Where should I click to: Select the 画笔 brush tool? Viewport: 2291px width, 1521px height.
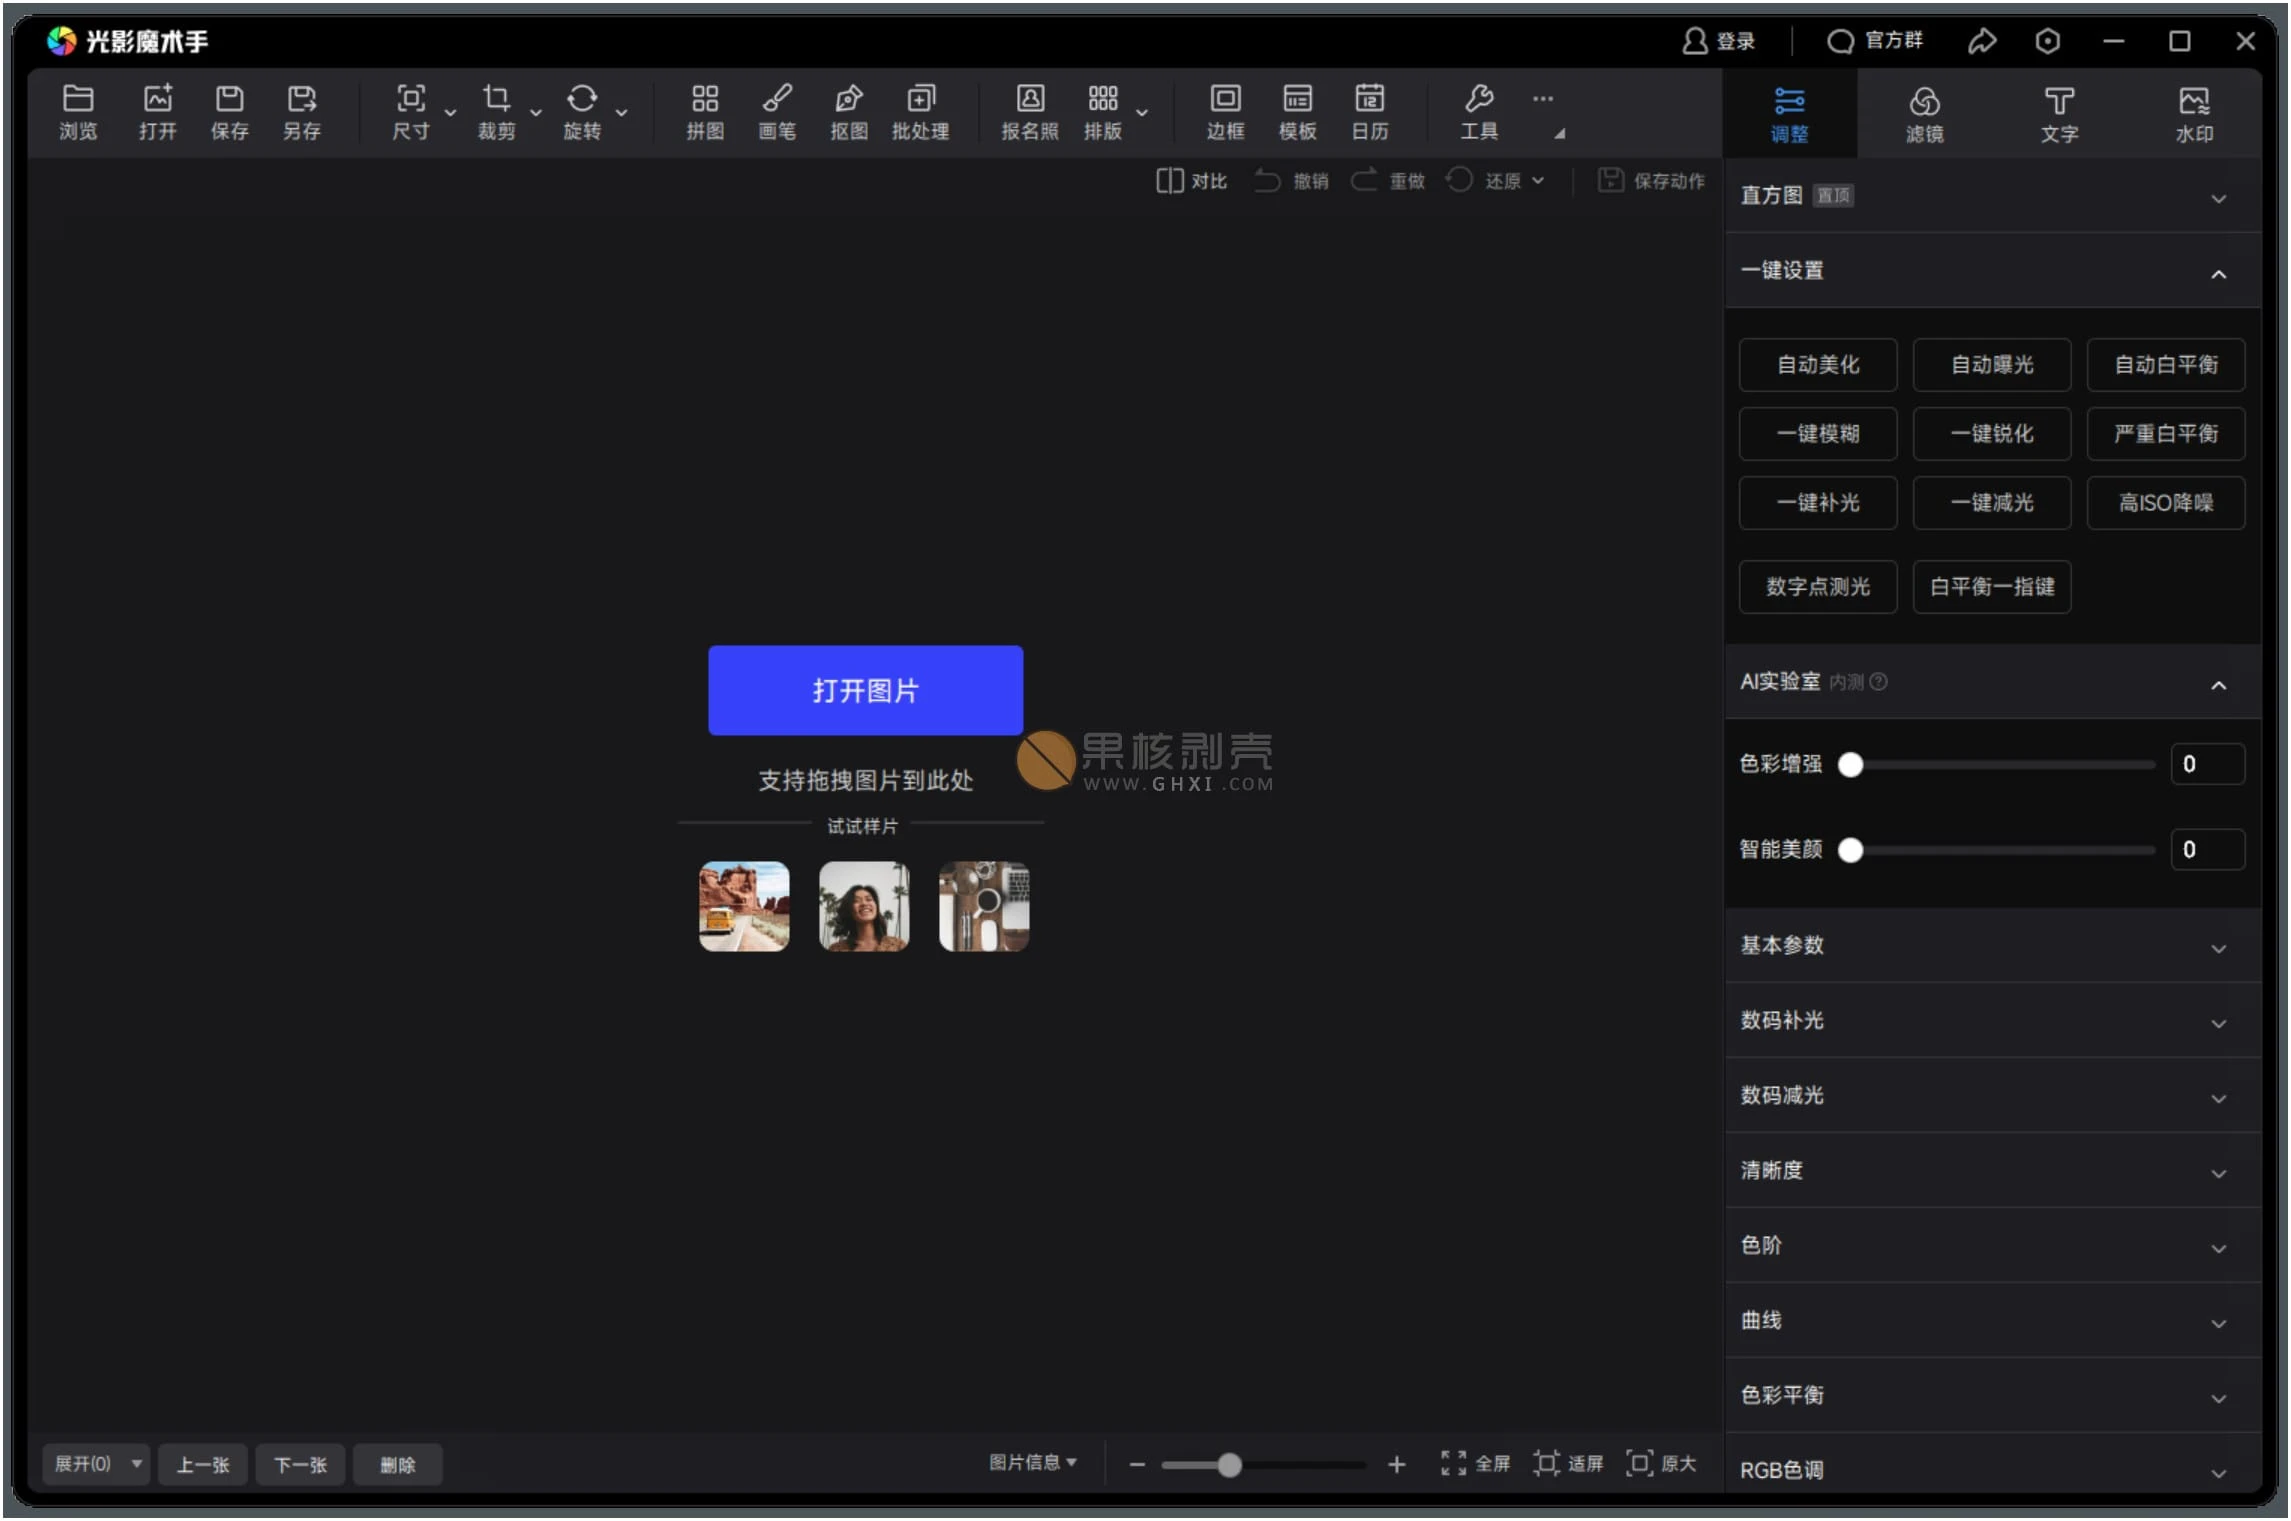[777, 111]
